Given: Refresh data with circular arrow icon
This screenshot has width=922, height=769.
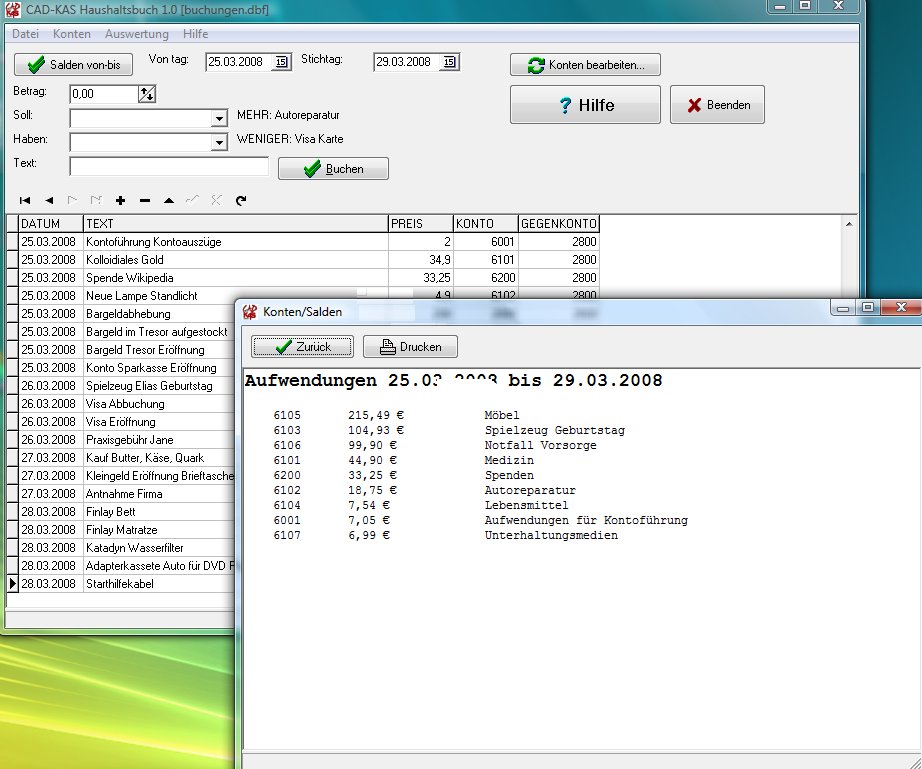Looking at the screenshot, I should [x=241, y=201].
